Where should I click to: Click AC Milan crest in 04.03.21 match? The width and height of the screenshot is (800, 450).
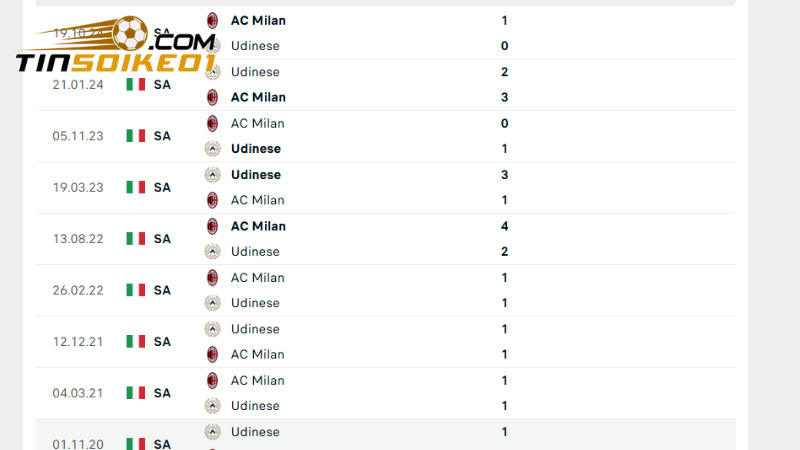coord(212,380)
